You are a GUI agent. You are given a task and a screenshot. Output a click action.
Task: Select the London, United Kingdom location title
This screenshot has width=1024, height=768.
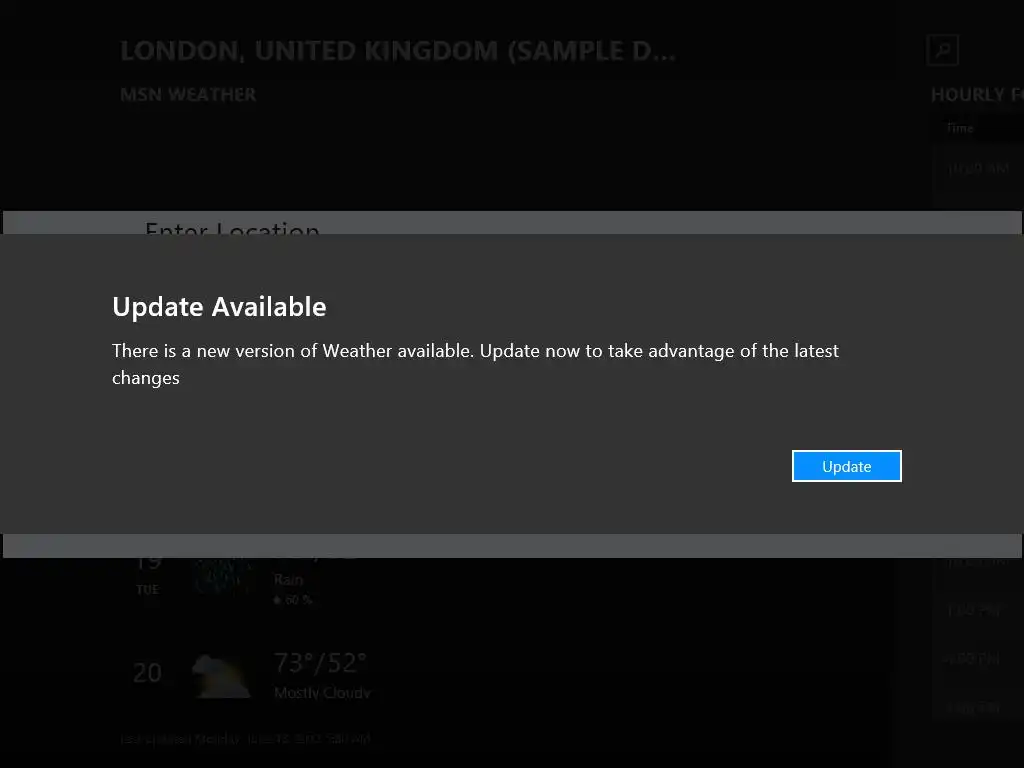[398, 51]
